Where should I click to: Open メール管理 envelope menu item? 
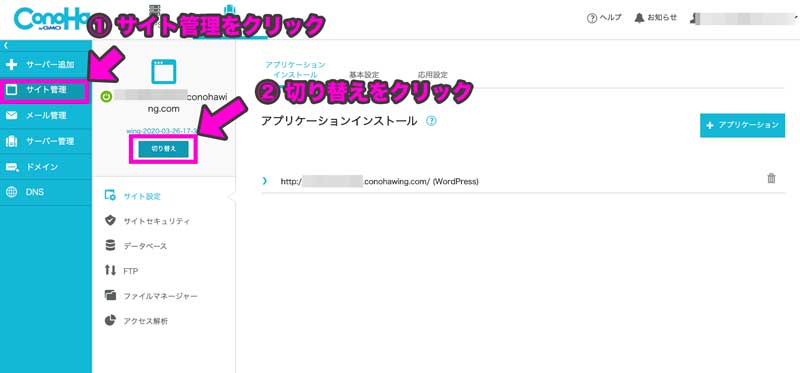tap(46, 116)
